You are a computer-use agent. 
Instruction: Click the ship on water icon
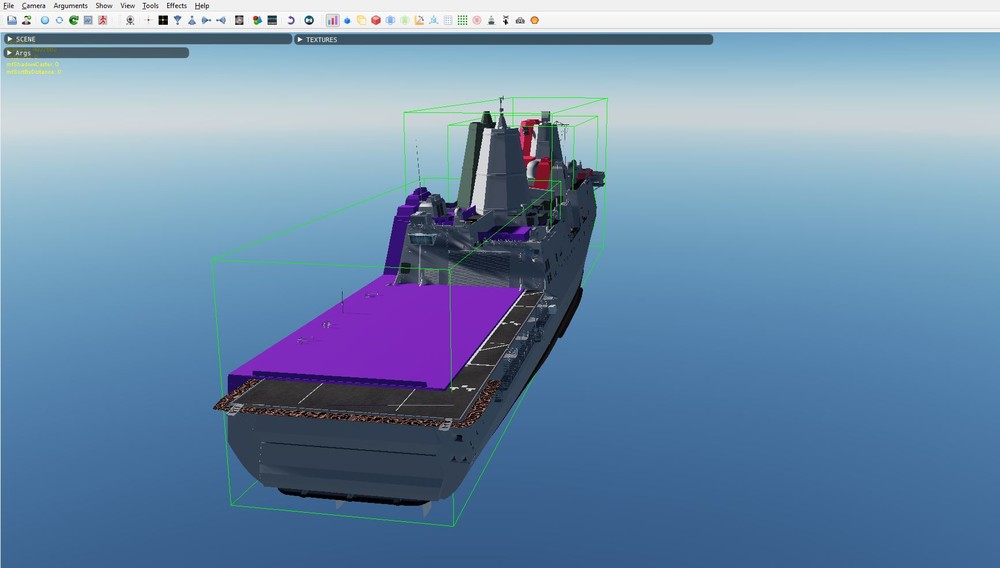(491, 20)
